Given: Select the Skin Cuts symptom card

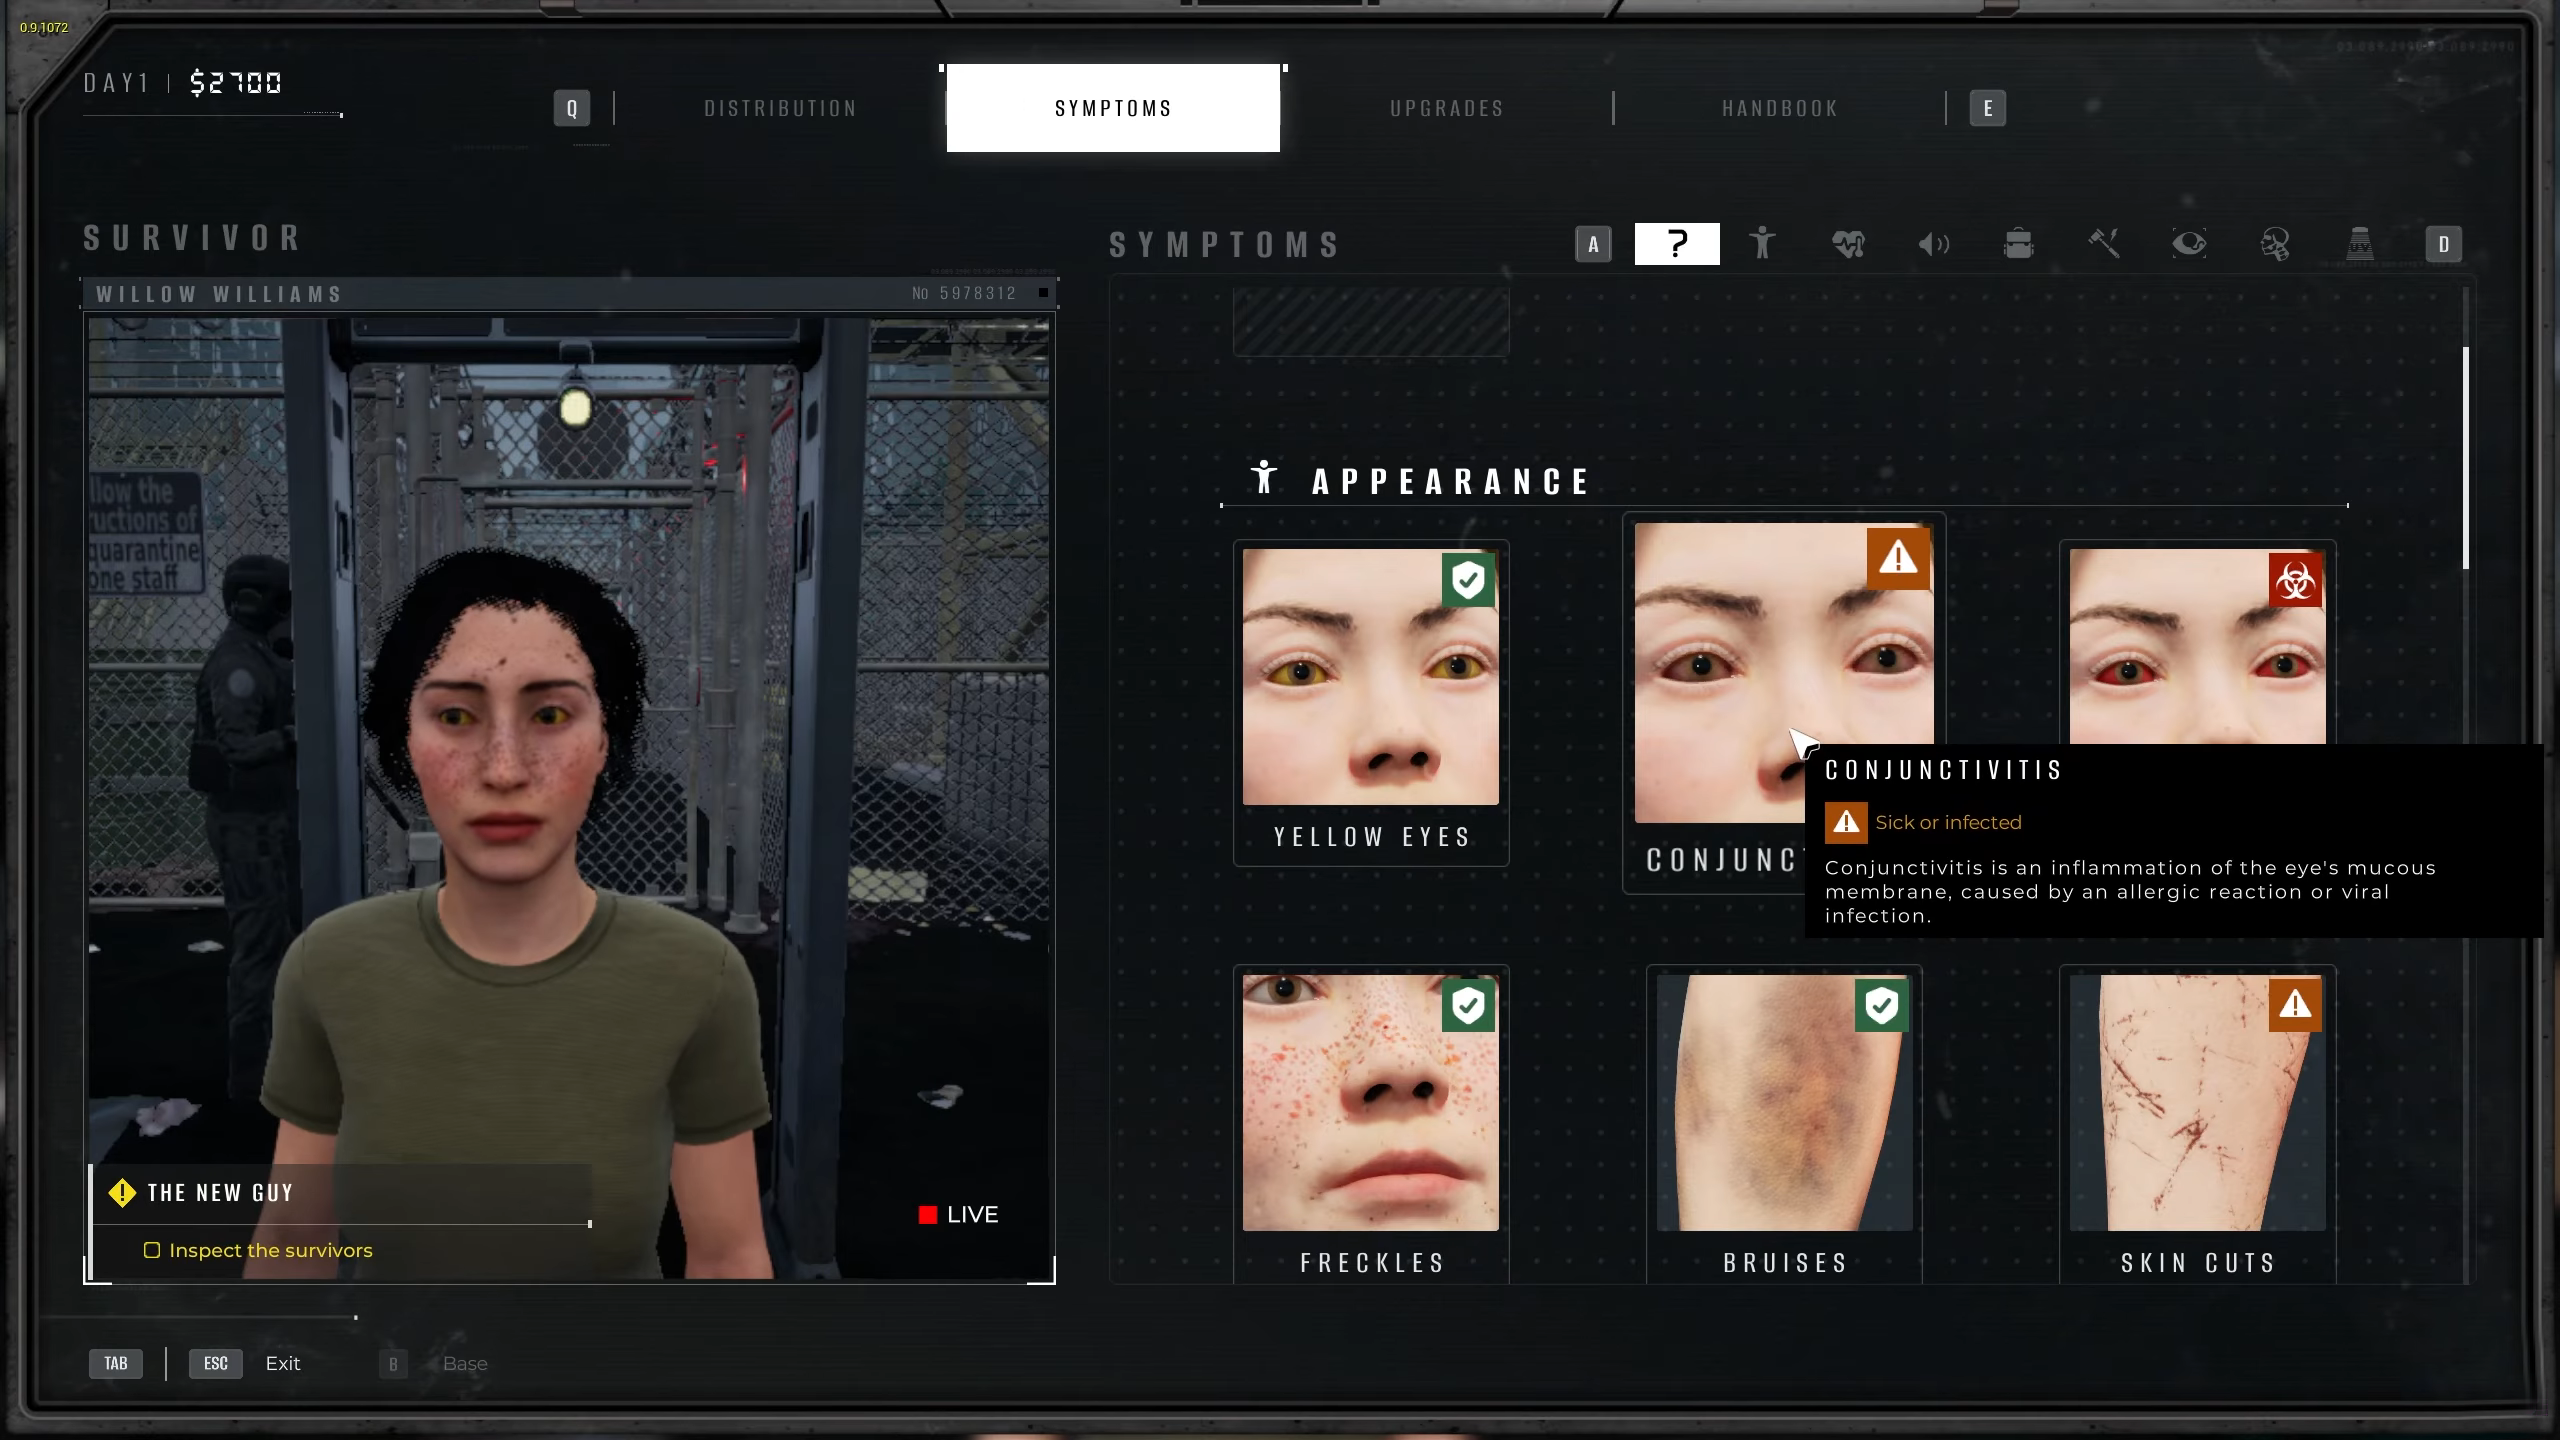Looking at the screenshot, I should coord(2197,1125).
